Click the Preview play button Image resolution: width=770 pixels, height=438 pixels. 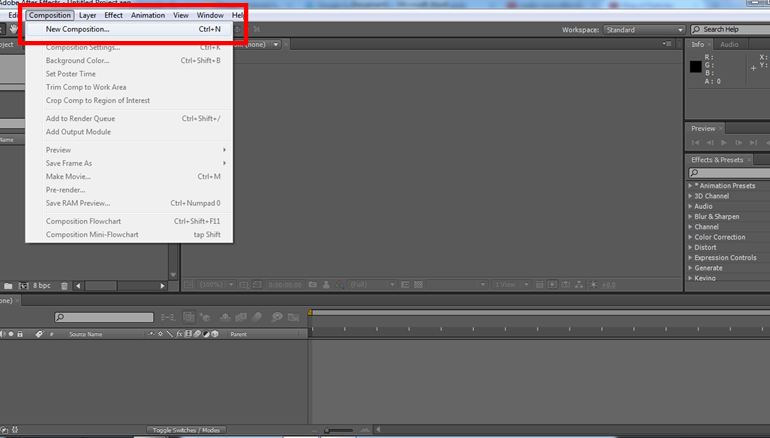tap(724, 143)
